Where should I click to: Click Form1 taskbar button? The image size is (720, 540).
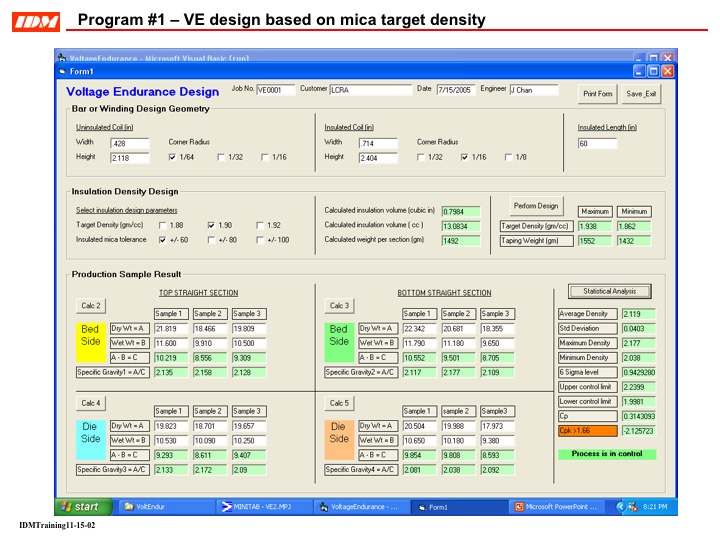[459, 507]
